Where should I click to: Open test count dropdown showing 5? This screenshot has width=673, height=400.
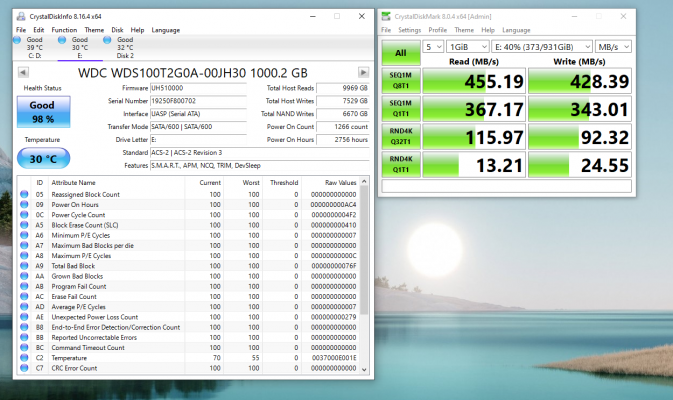click(x=433, y=47)
